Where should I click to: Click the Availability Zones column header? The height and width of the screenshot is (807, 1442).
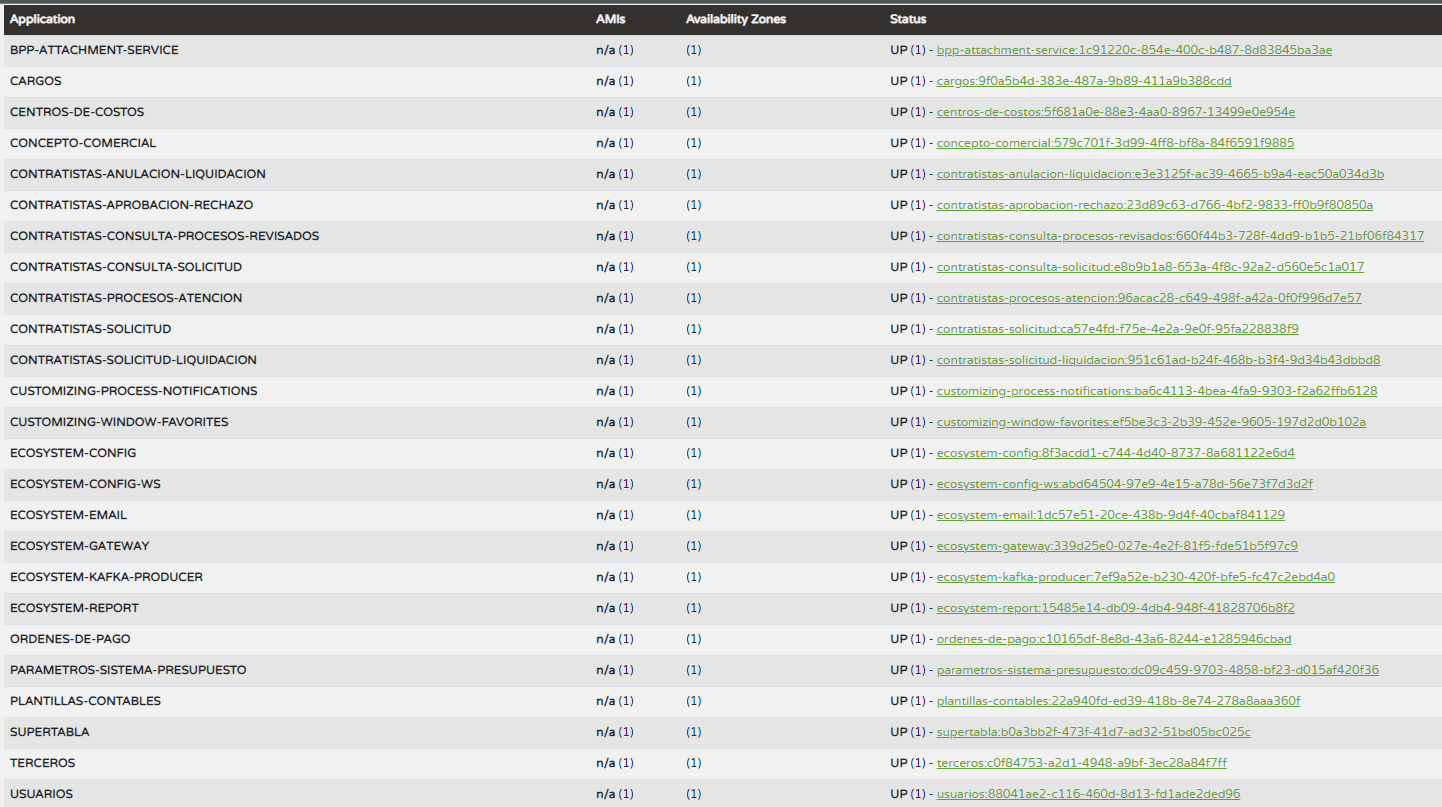click(x=735, y=19)
